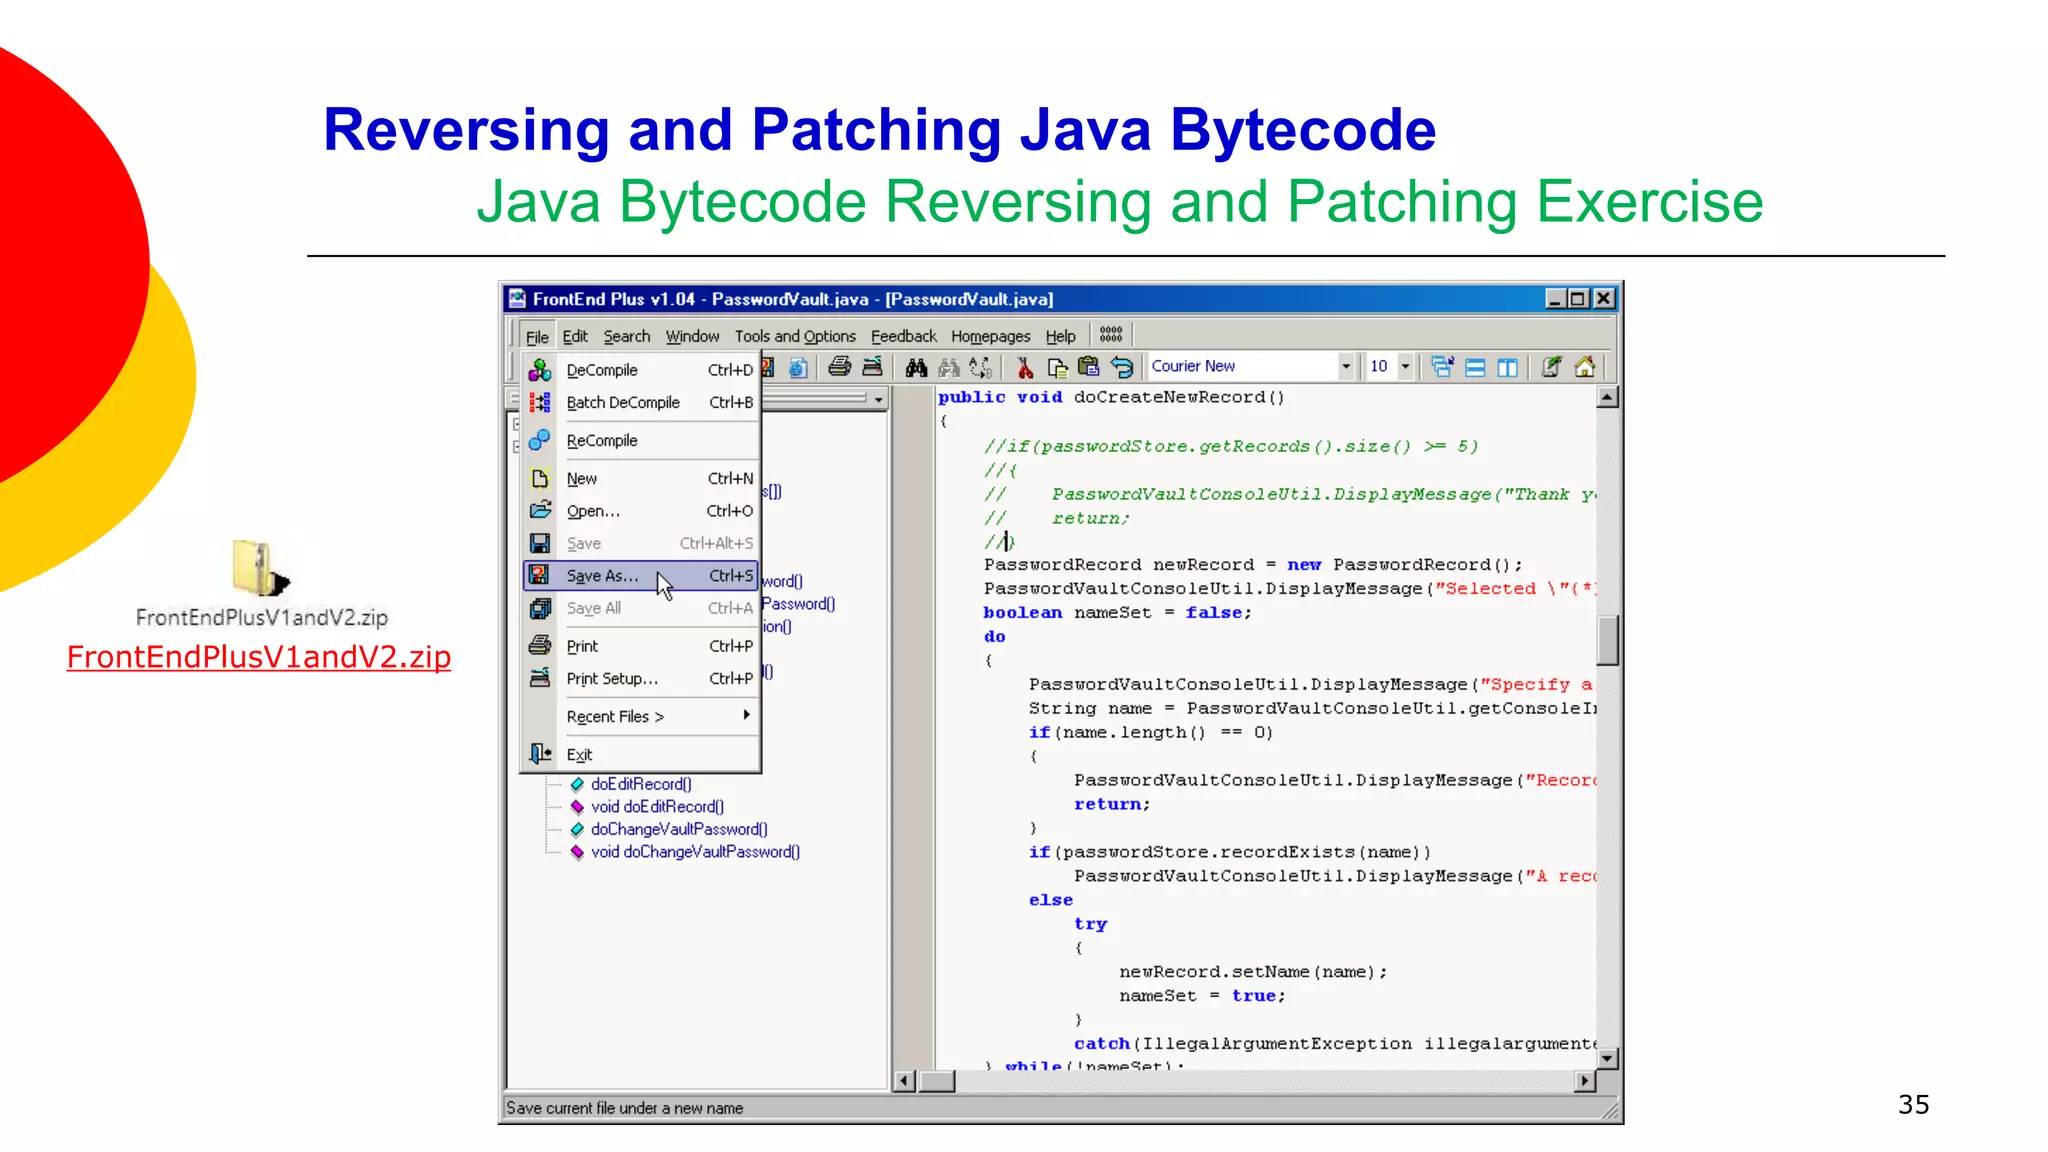
Task: Click the notepad edit toolbar icon
Action: coord(1551,367)
